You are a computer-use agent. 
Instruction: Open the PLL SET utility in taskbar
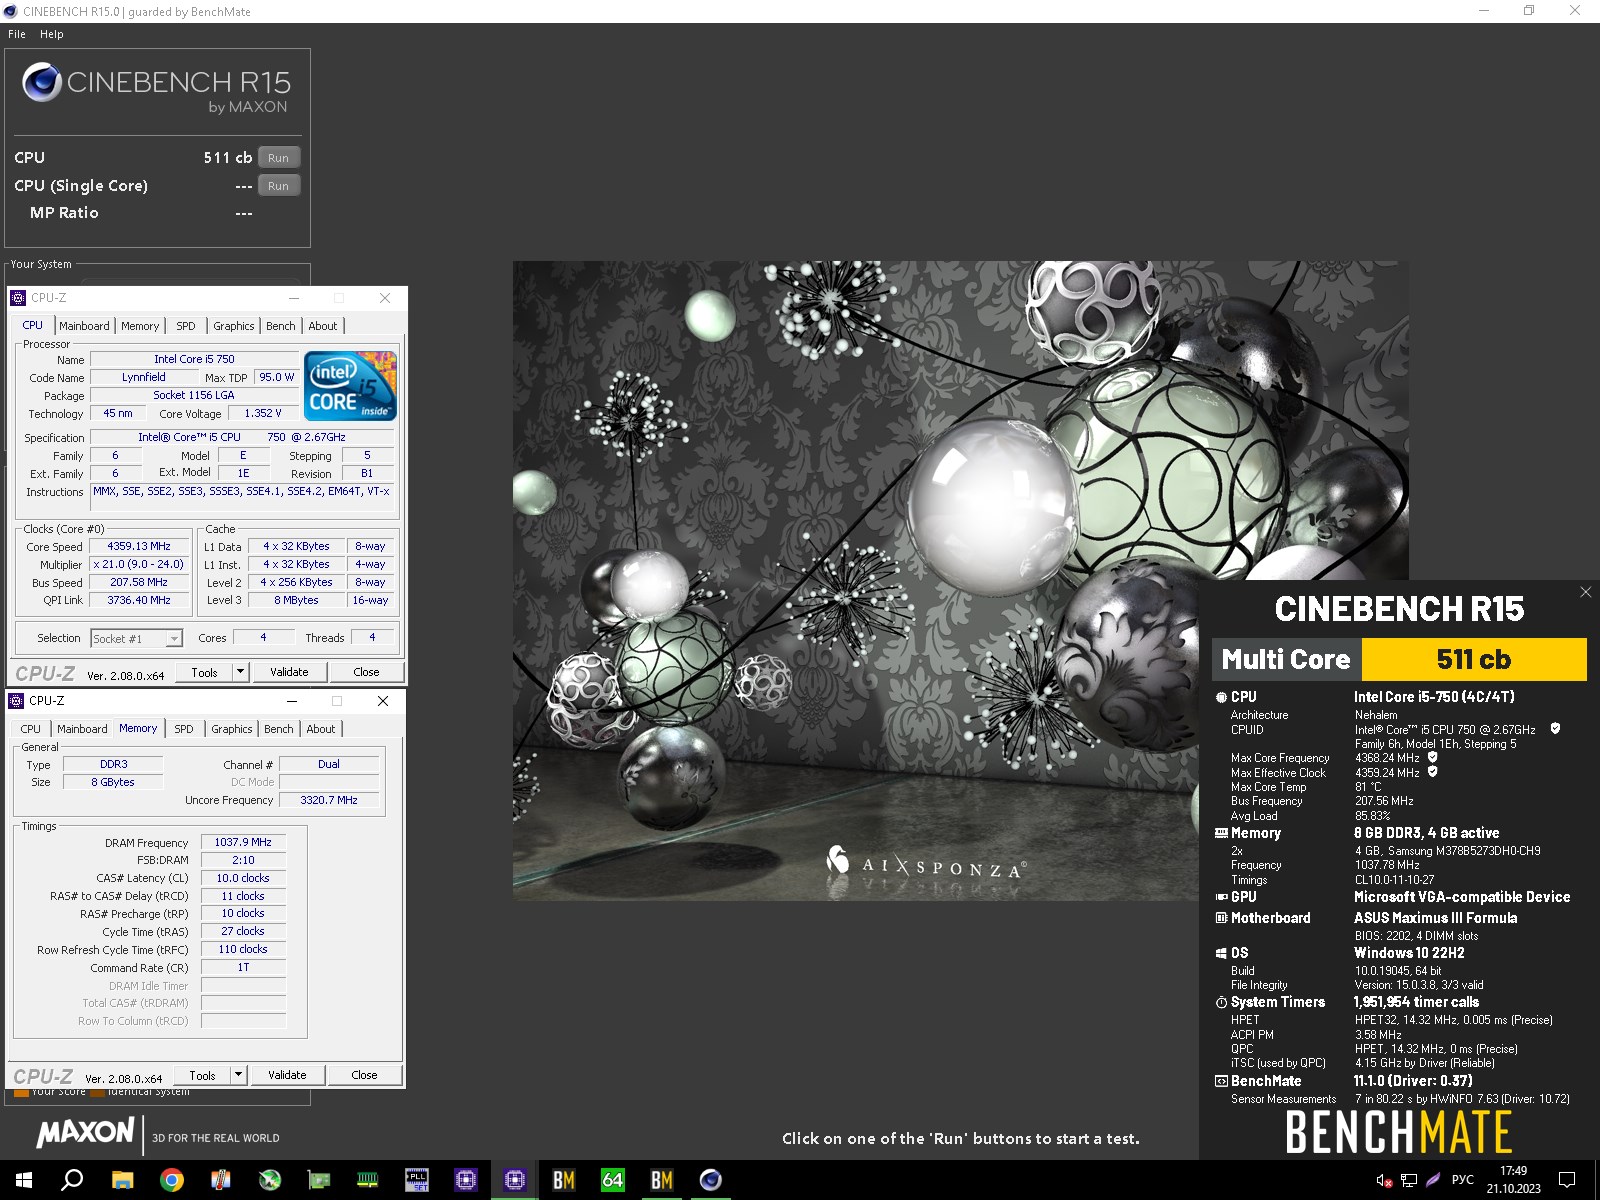click(x=417, y=1180)
